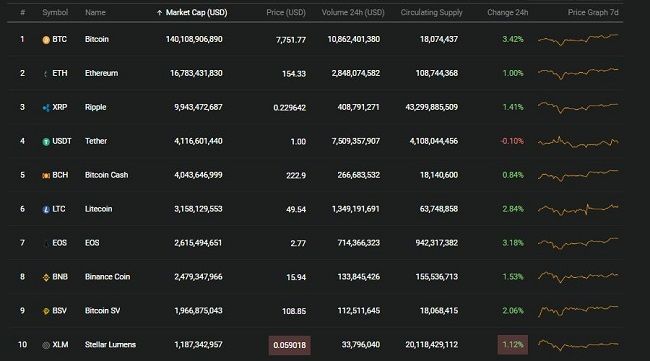Click the # rank column header
650x361 pixels.
(x=22, y=12)
